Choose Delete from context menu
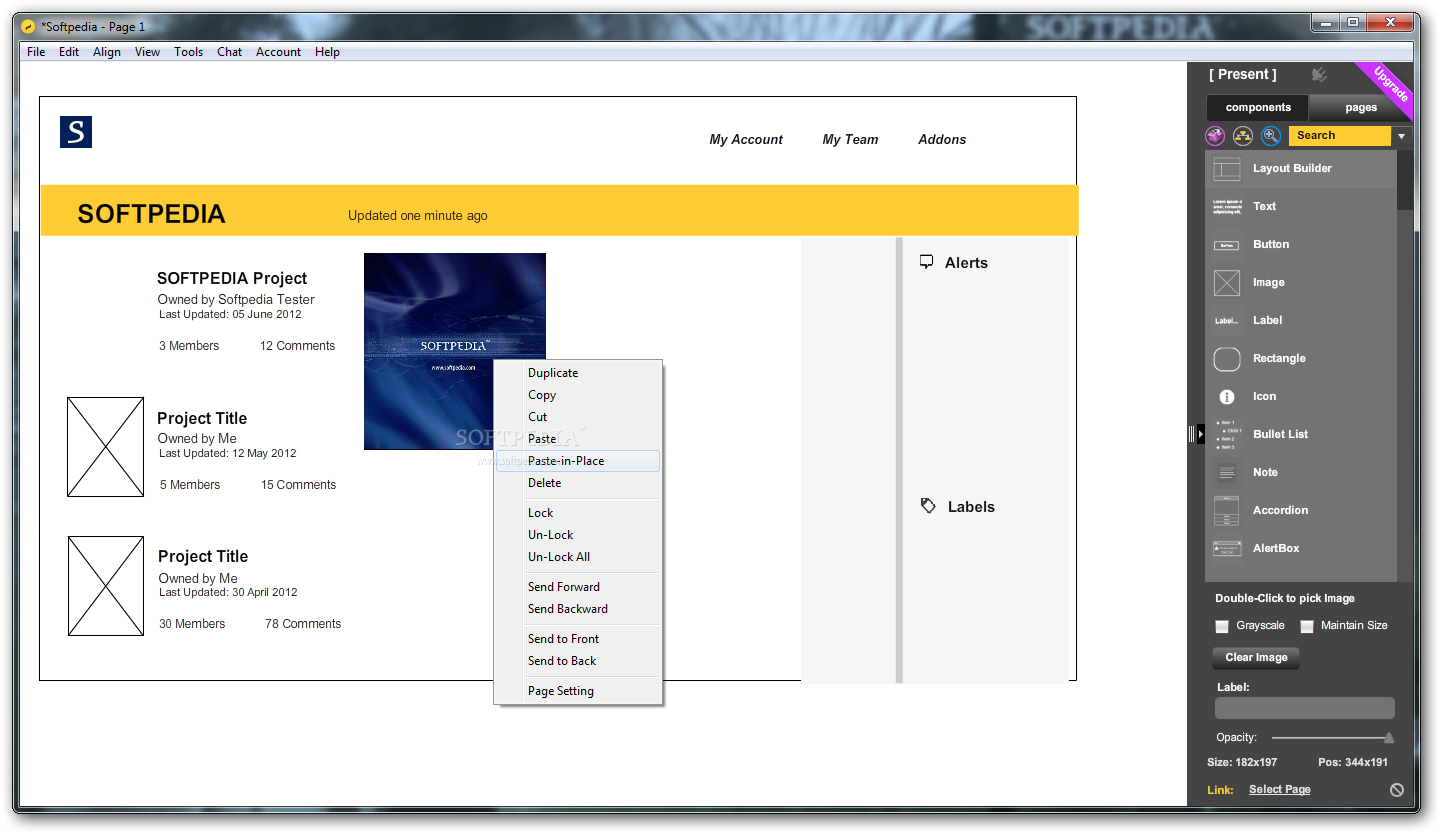1441x834 pixels. click(578, 483)
